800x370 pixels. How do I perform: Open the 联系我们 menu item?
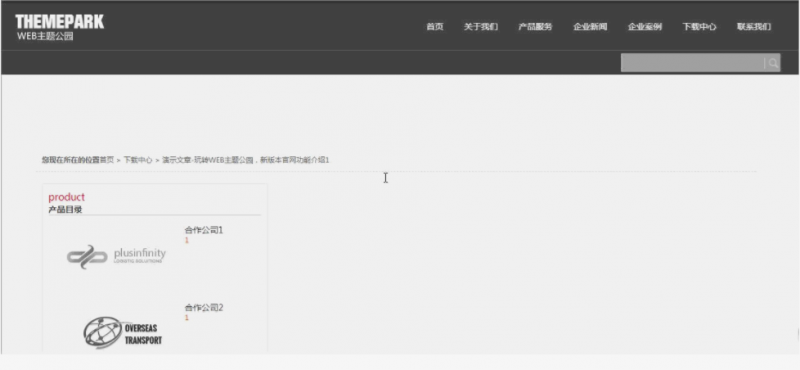pos(754,27)
